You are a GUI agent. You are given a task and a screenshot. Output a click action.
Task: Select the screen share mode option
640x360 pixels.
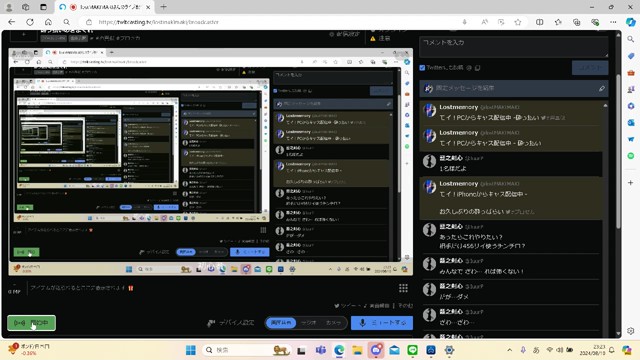(x=281, y=322)
